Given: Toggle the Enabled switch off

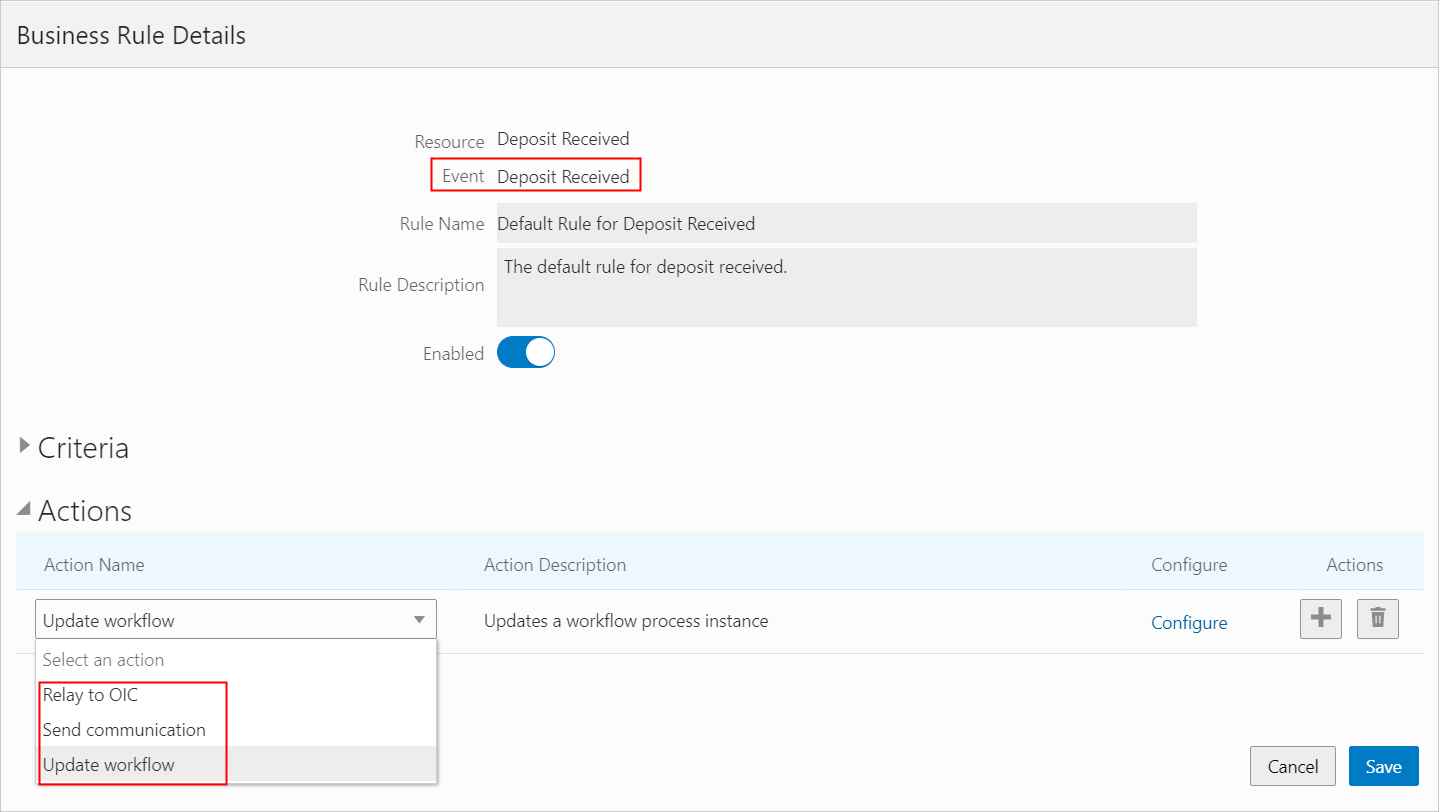Looking at the screenshot, I should (526, 353).
